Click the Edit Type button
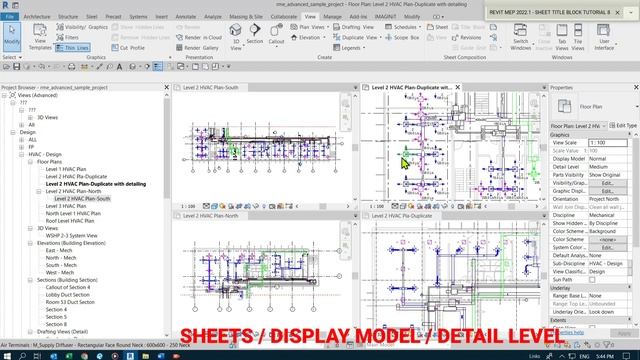This screenshot has width=640, height=360. coord(623,126)
